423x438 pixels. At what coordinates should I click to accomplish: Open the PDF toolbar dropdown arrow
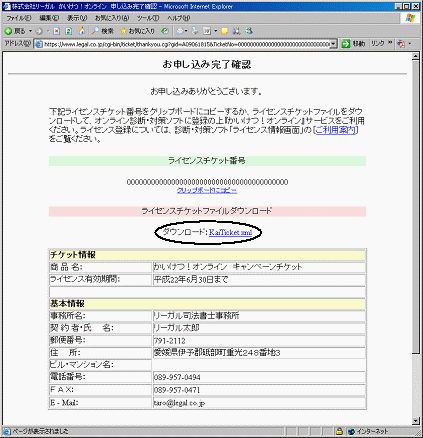pos(410,44)
